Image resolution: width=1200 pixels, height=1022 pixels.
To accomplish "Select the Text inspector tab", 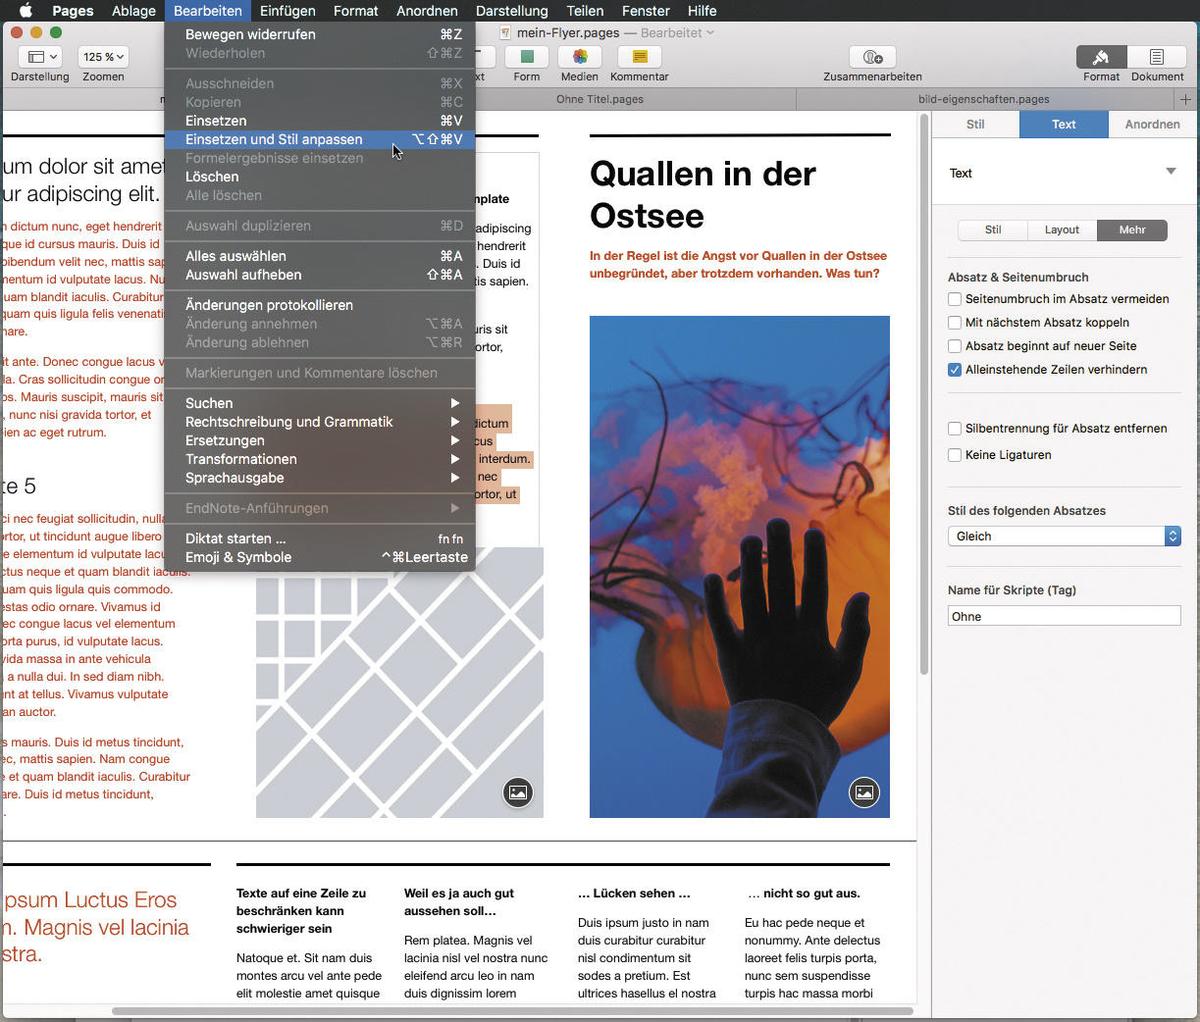I will tap(1064, 124).
